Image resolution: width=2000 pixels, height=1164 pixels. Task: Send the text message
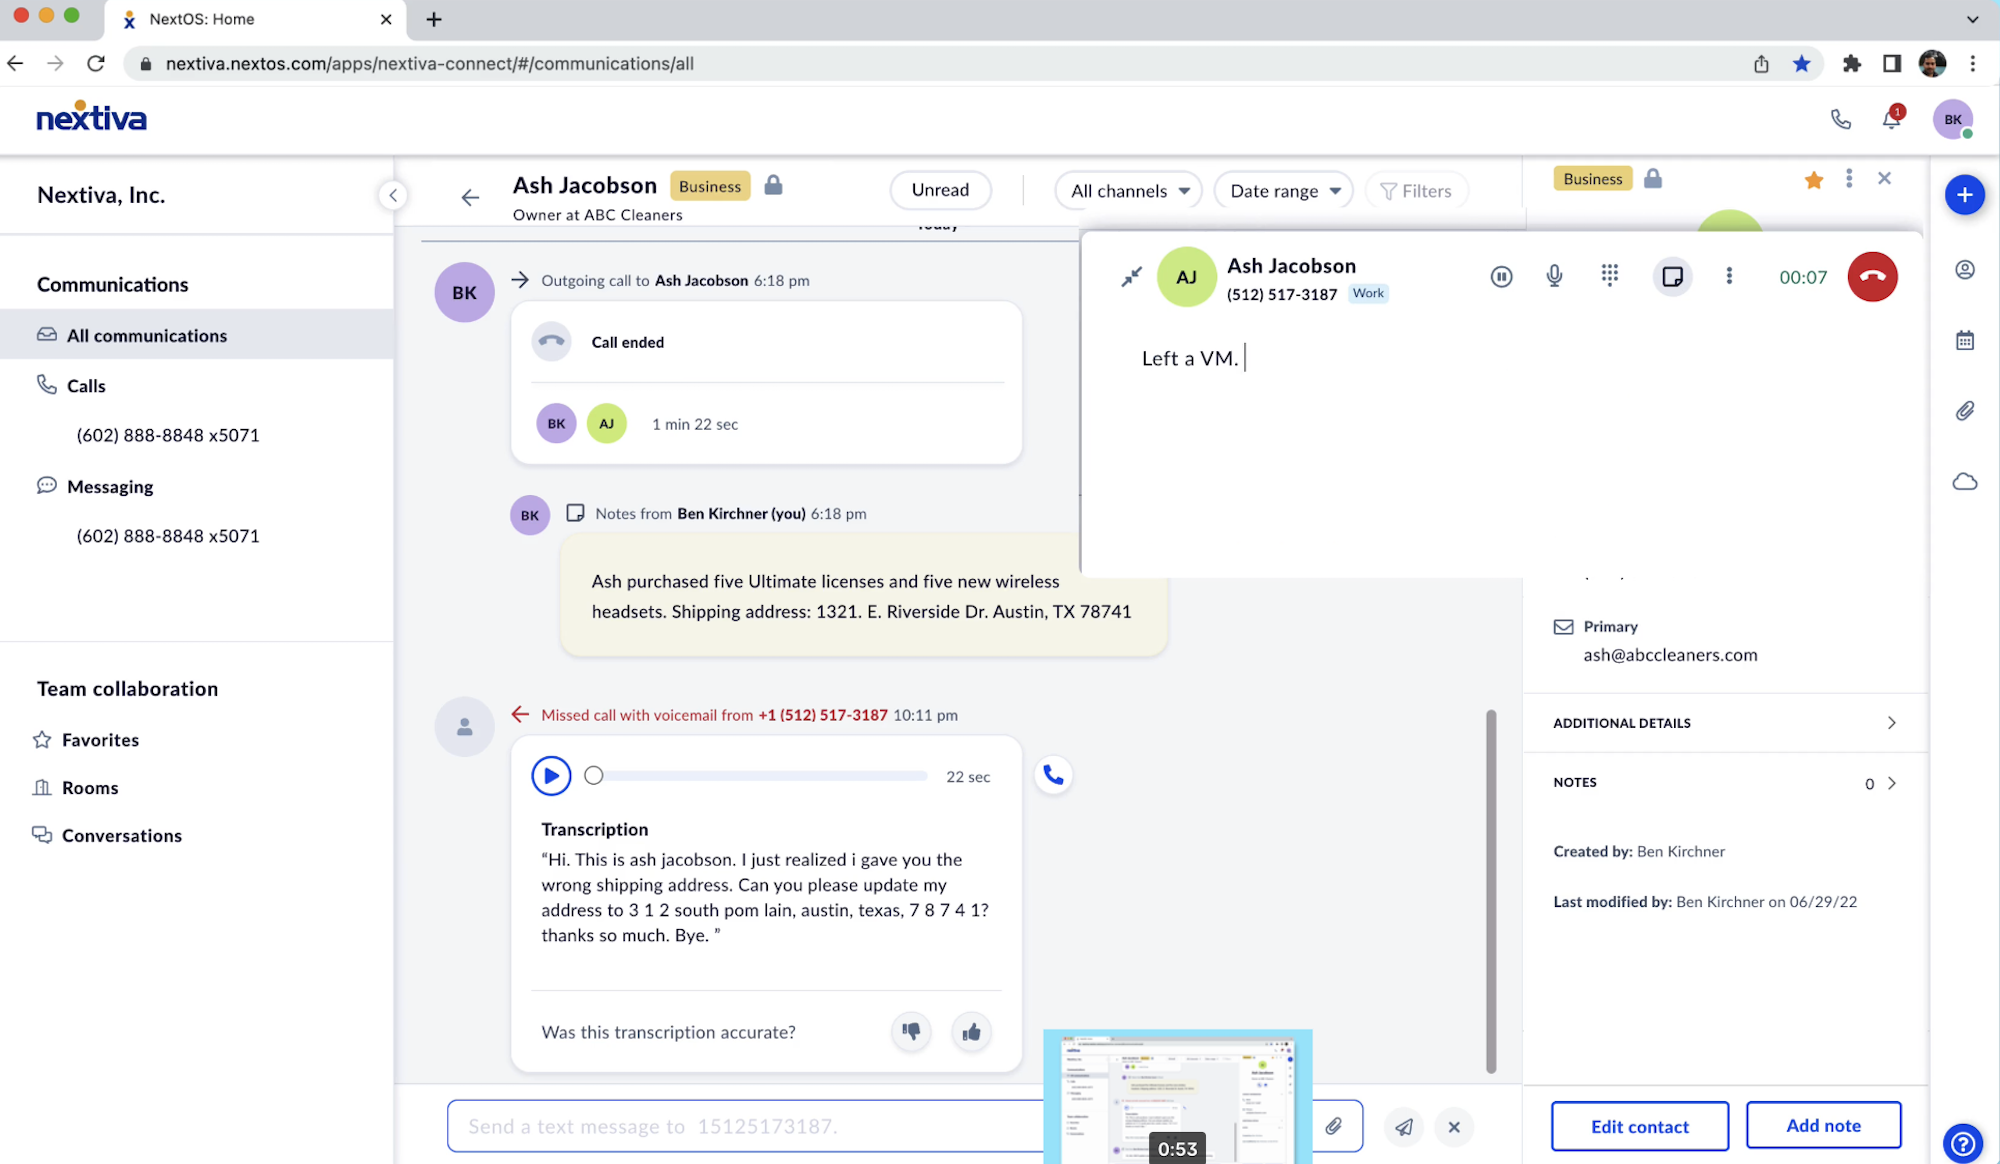click(x=1404, y=1127)
